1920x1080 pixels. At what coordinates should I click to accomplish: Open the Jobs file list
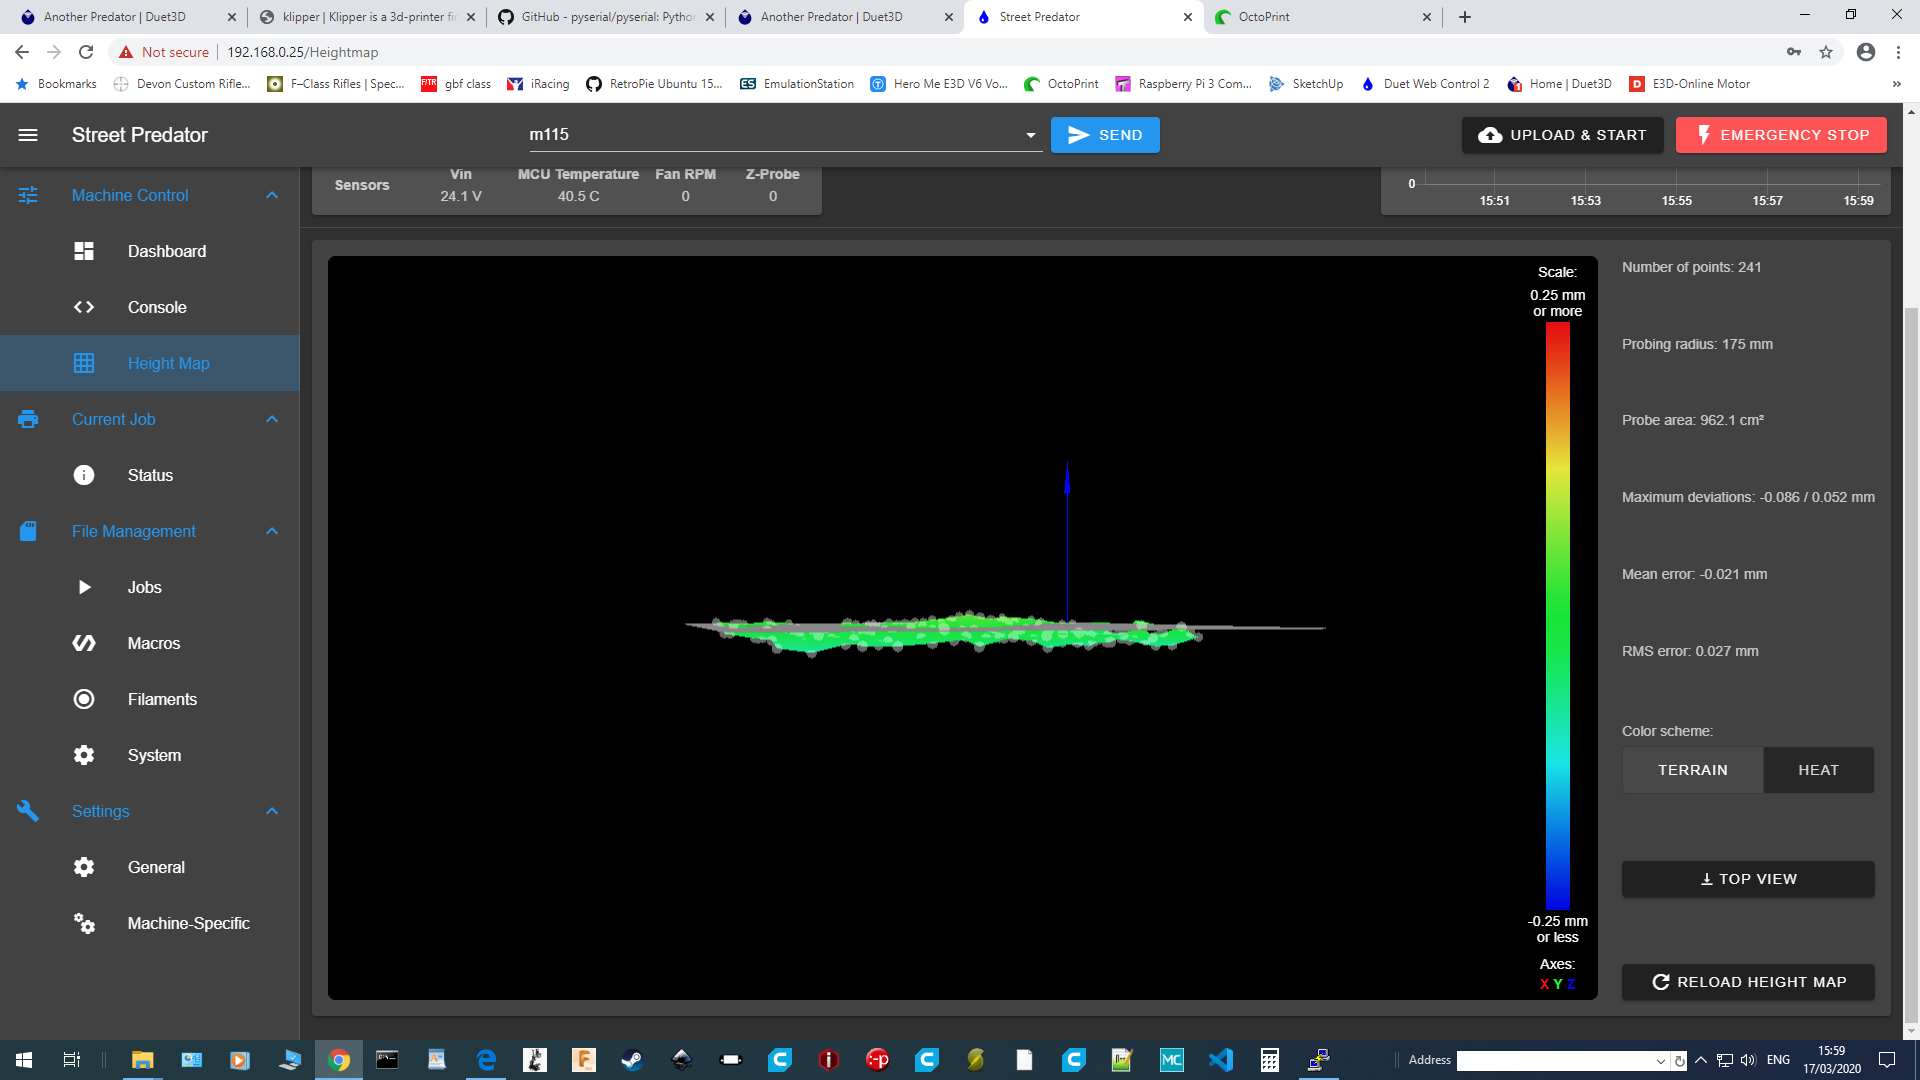[x=150, y=587]
